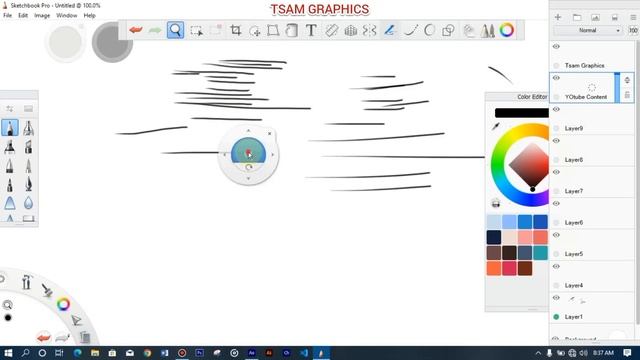
Task: Open the Brush Library icon in toolbar
Action: (487, 30)
